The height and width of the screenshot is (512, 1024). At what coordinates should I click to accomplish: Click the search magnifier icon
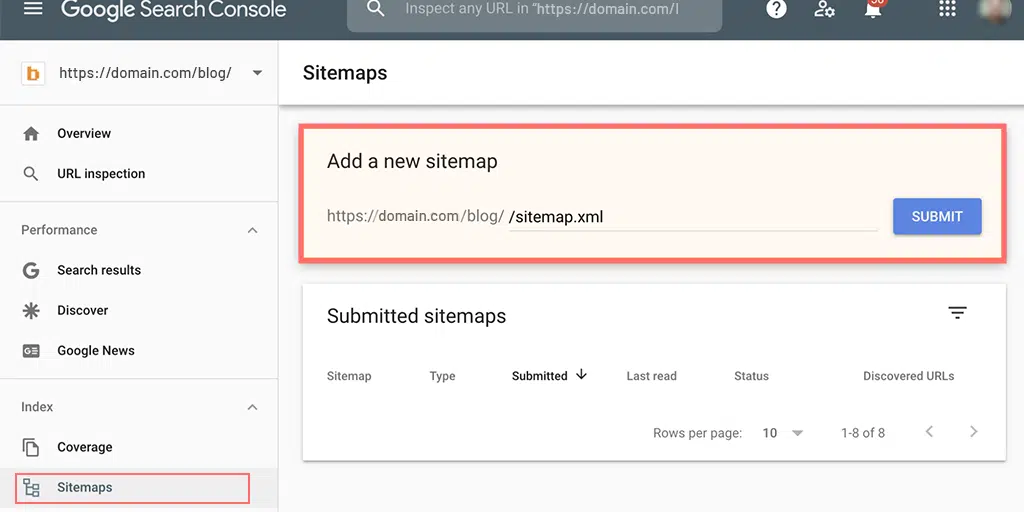pyautogui.click(x=376, y=8)
